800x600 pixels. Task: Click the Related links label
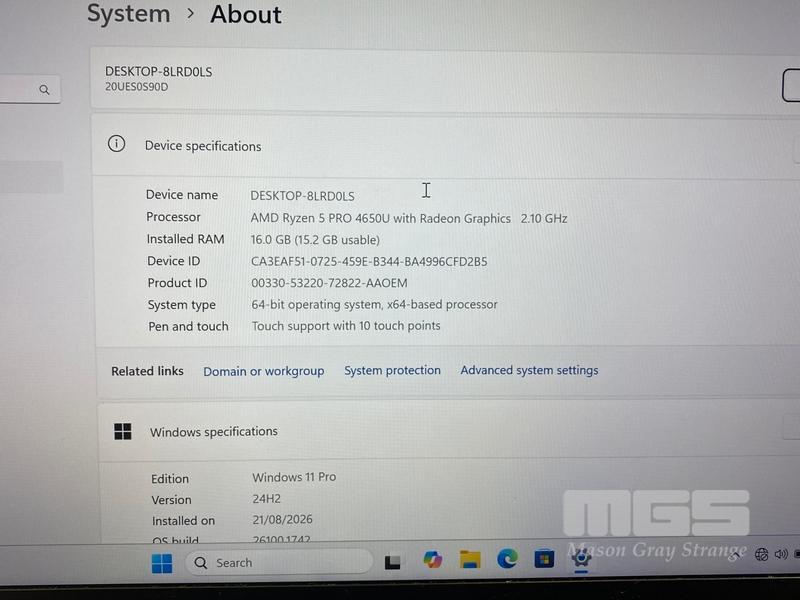[x=147, y=371]
